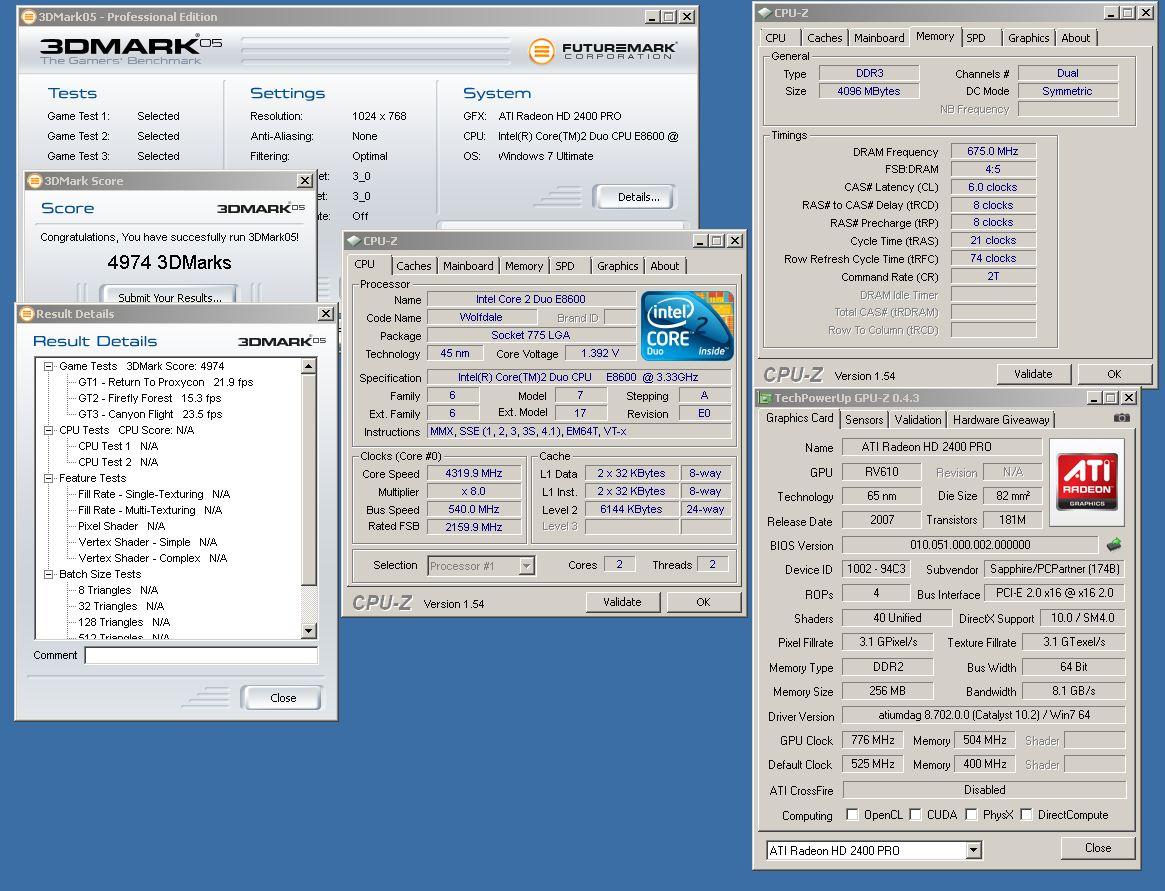Image resolution: width=1165 pixels, height=891 pixels.
Task: Click the Close button in GPU-Z
Action: click(x=1097, y=848)
